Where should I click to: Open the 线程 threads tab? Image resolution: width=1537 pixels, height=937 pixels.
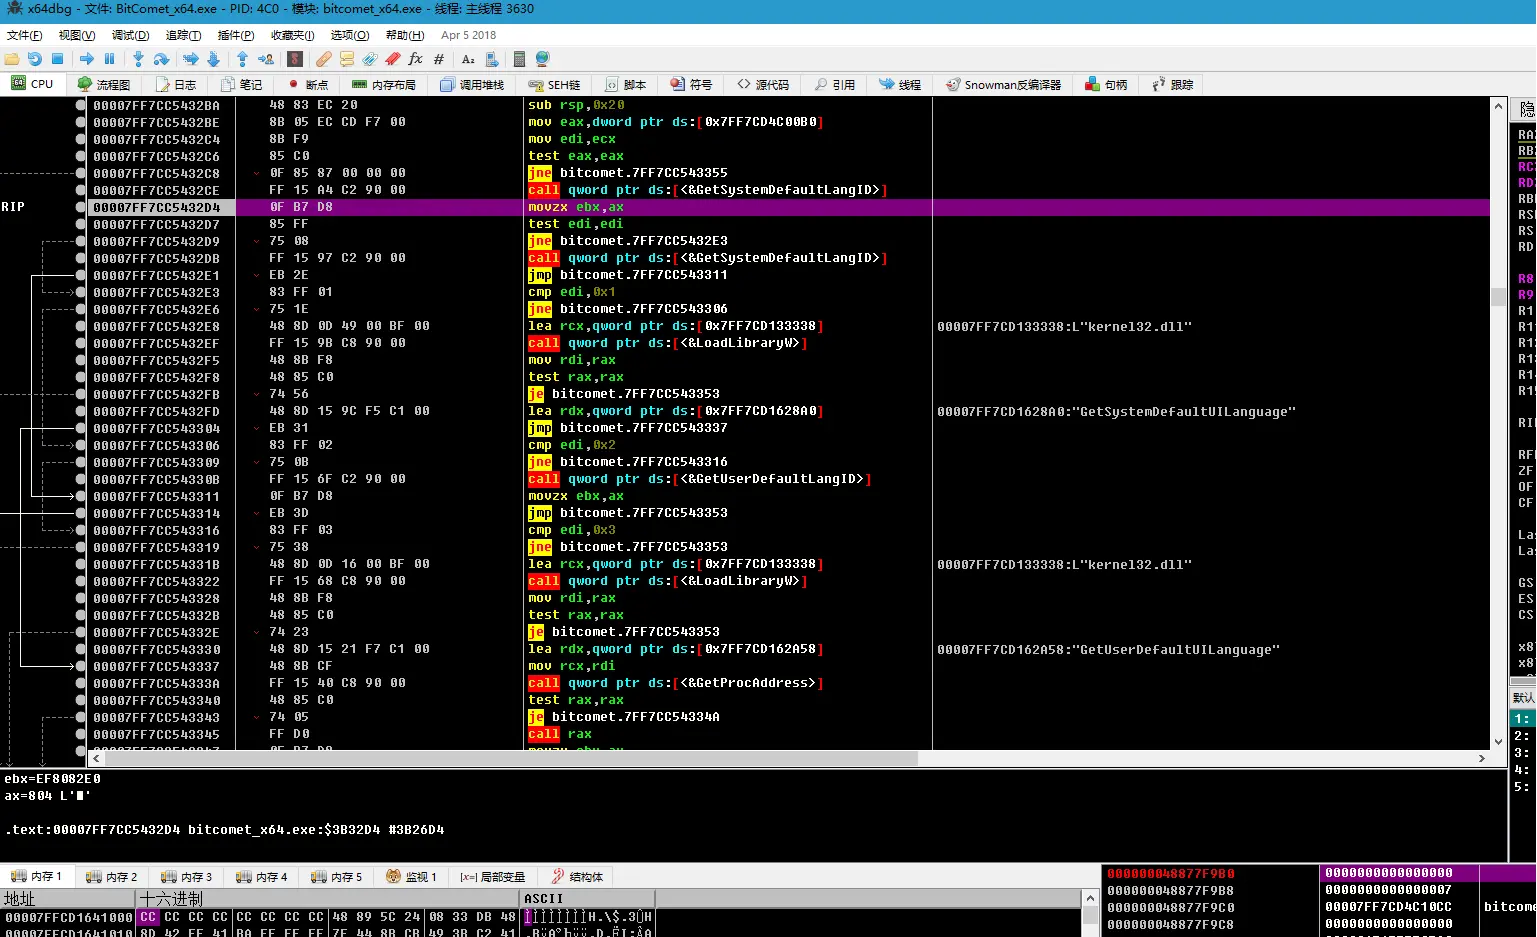pos(900,84)
